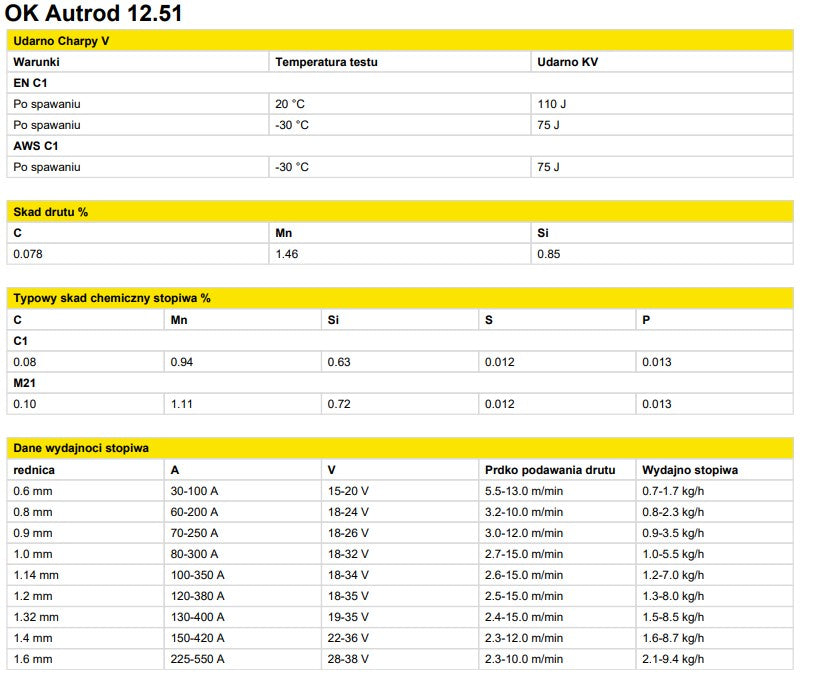Select the 15-20 V voltage cell

point(348,491)
